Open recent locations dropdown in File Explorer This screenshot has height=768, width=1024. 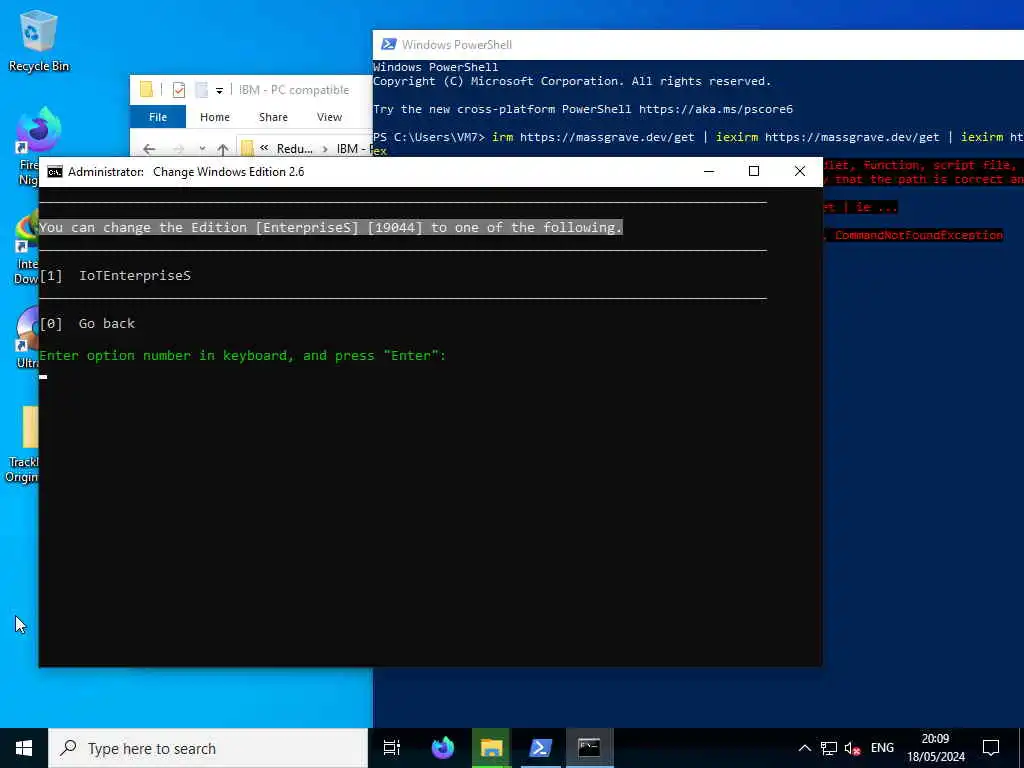(202, 149)
